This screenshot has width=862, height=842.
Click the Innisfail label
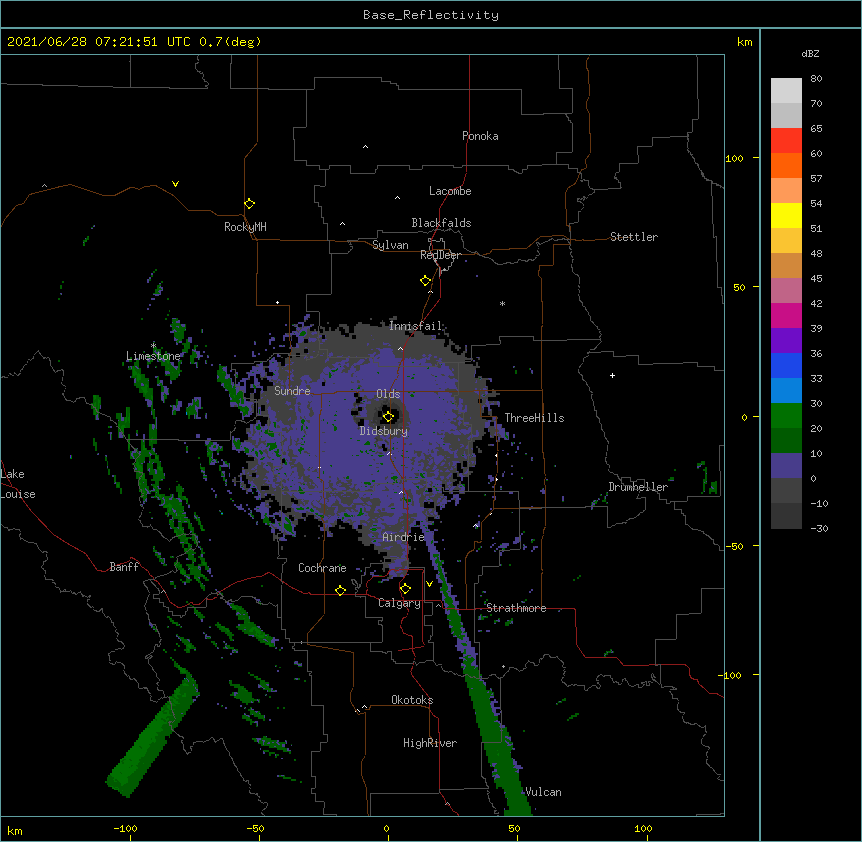416,326
